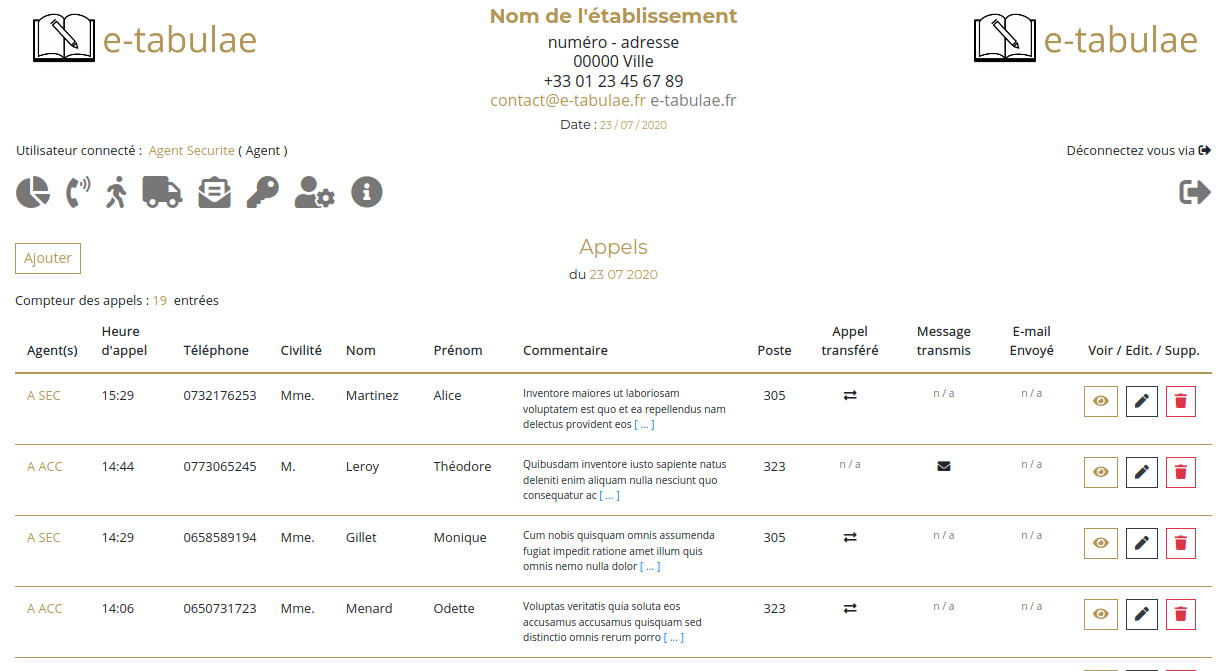
Task: Click the Commentaire column header
Action: [x=565, y=351]
